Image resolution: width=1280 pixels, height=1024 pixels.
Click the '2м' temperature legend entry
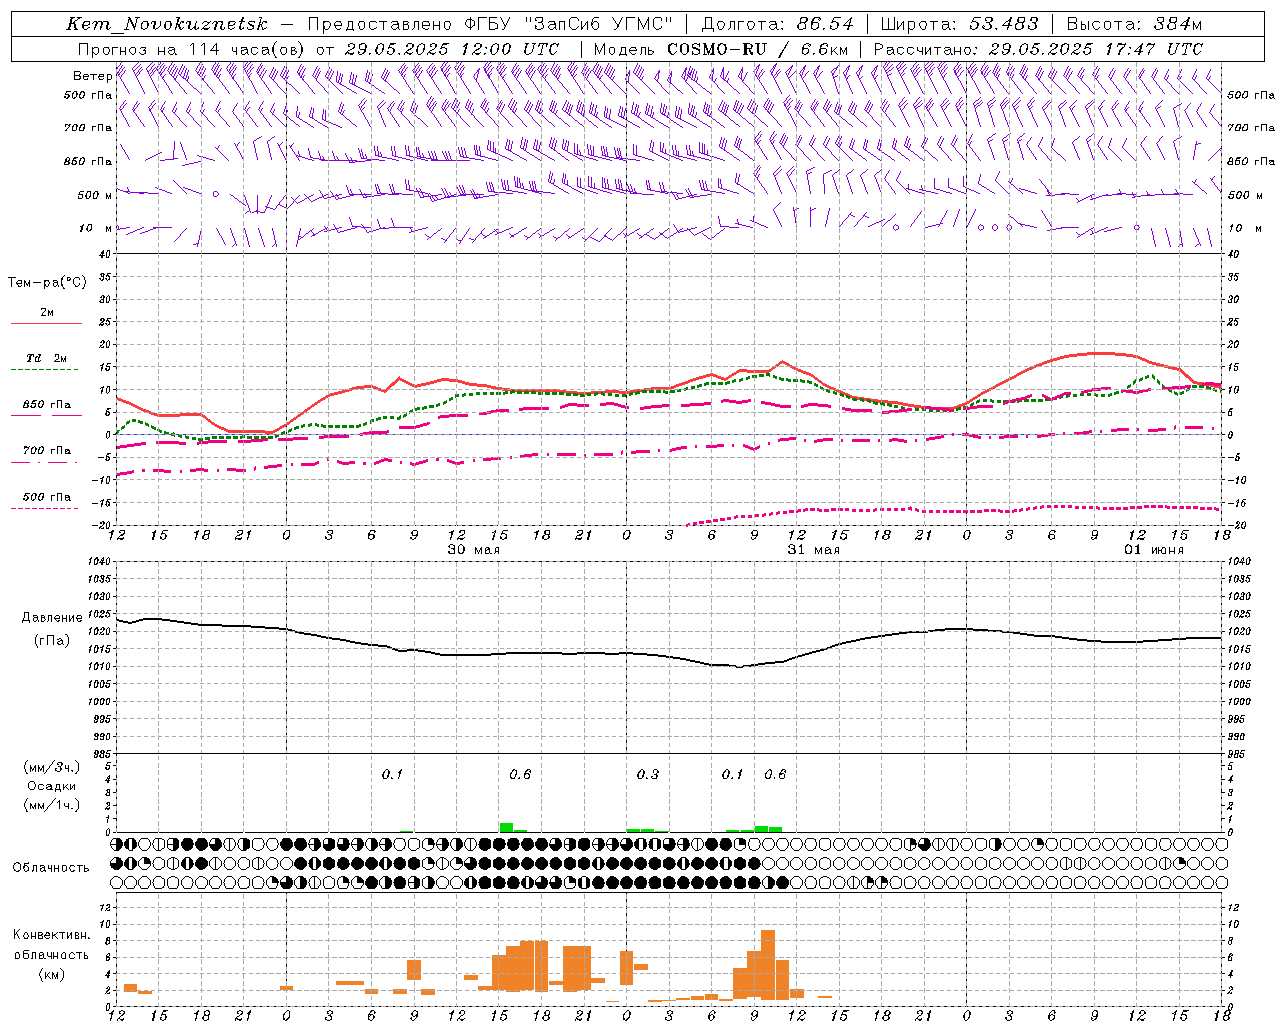pos(46,312)
